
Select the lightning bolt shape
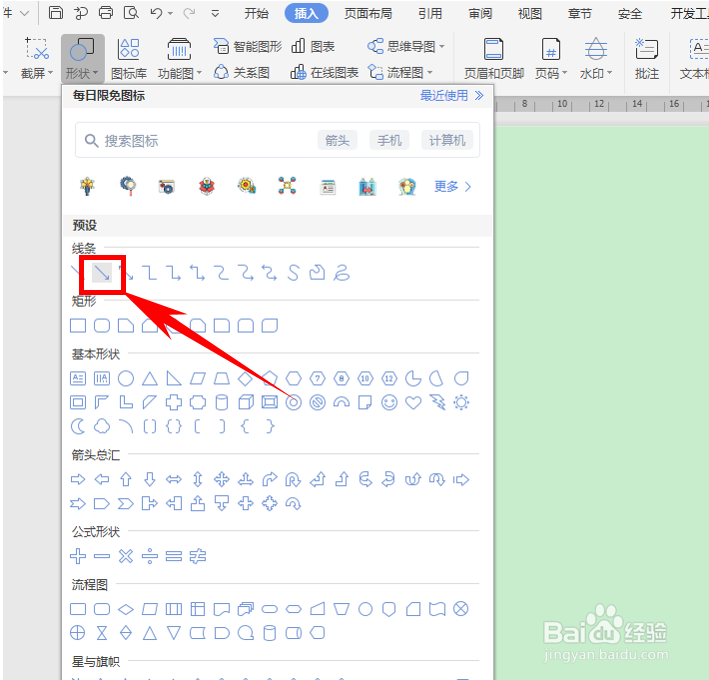tap(437, 402)
